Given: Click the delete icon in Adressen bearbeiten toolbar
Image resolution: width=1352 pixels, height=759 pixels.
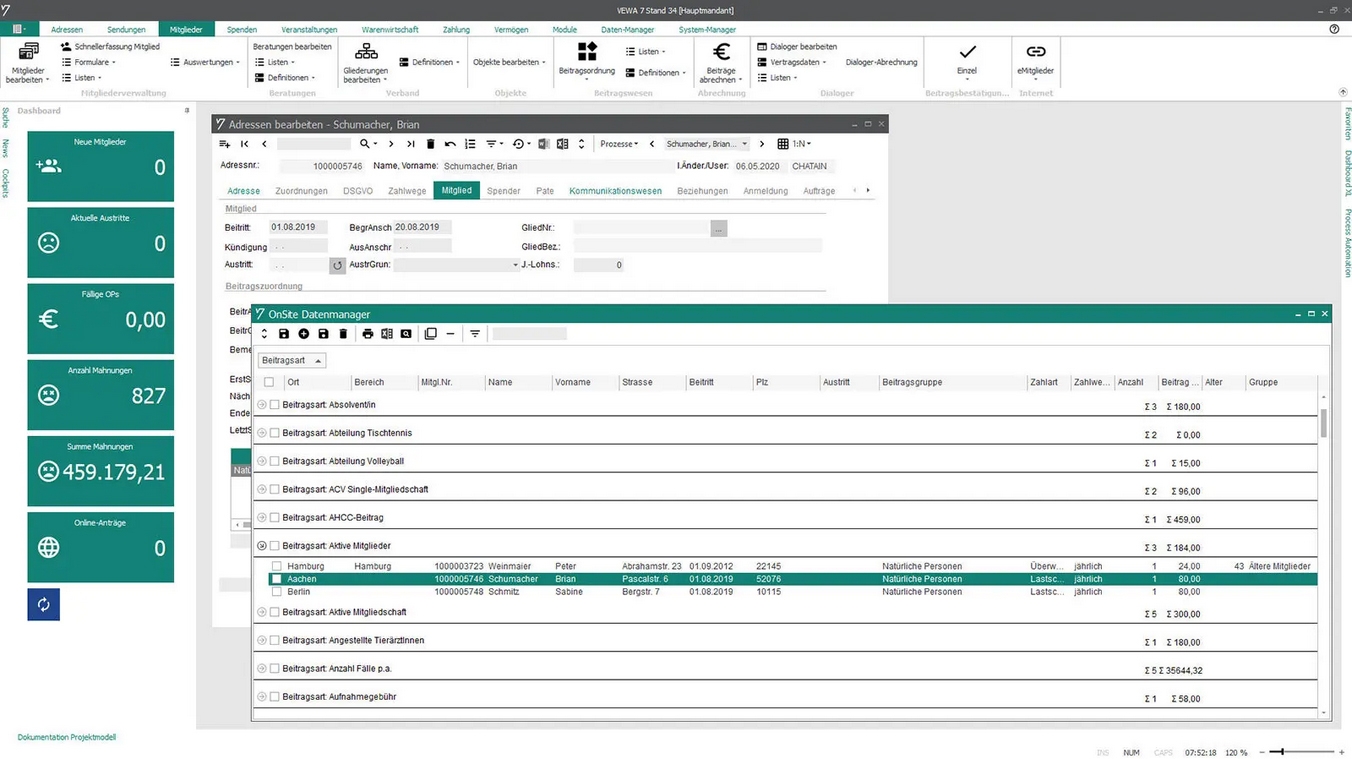Looking at the screenshot, I should [431, 144].
